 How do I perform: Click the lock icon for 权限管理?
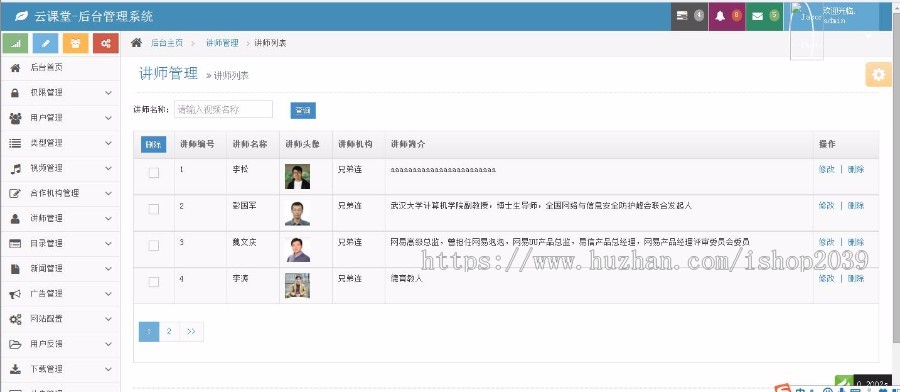15,92
